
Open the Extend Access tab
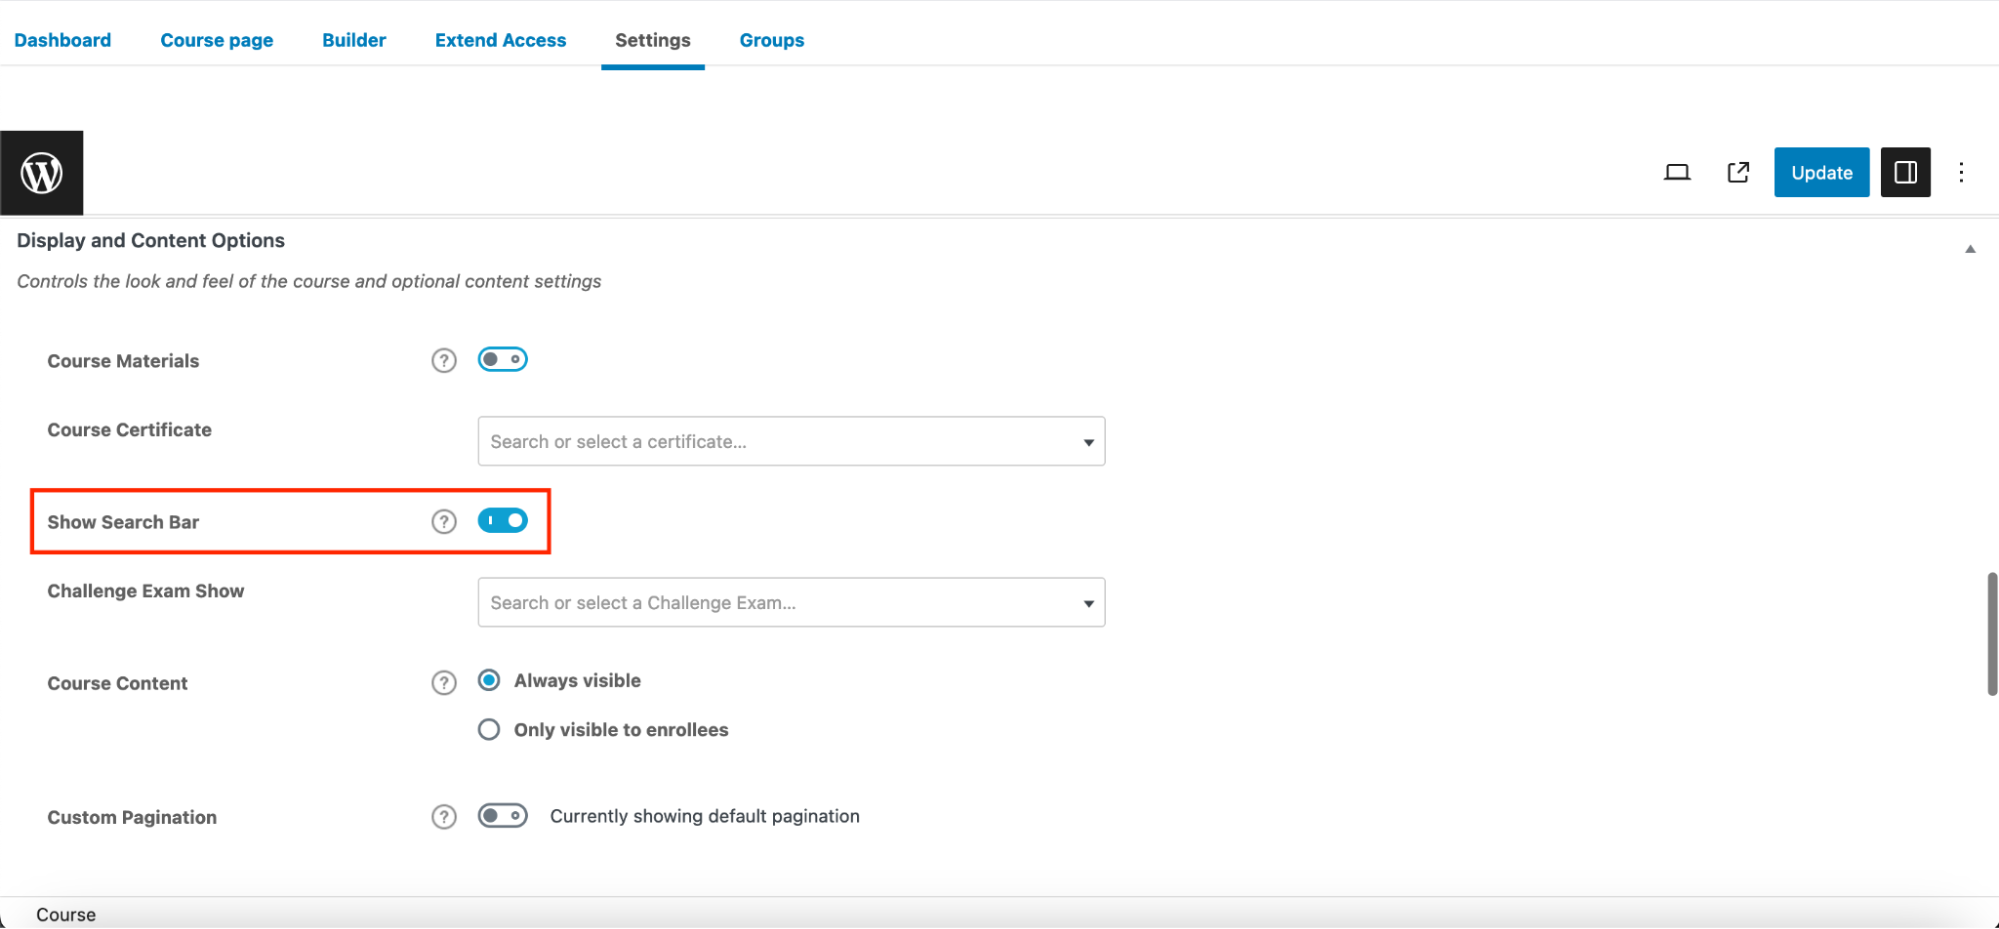coord(500,40)
